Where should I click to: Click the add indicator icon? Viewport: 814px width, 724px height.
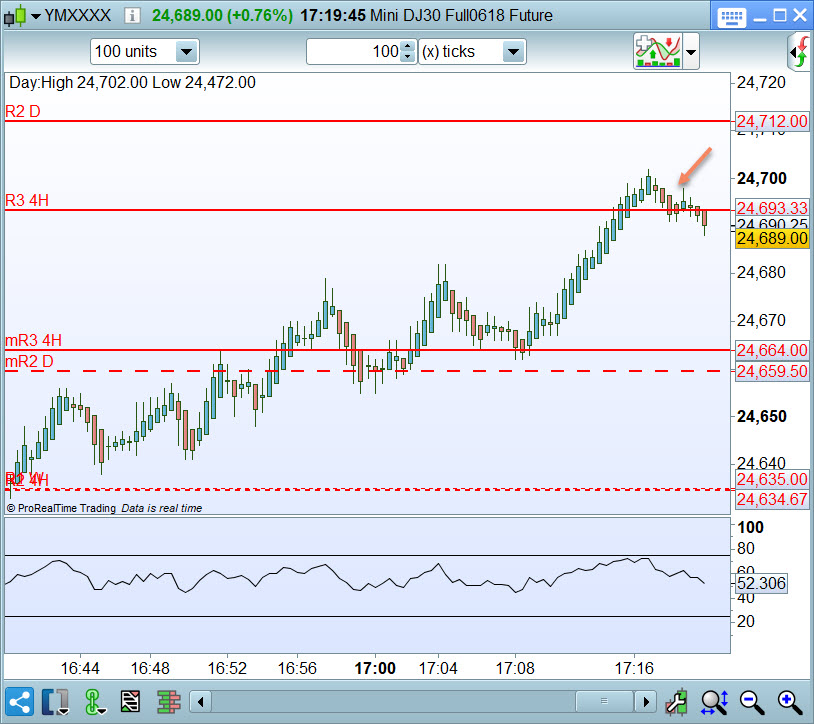click(658, 51)
